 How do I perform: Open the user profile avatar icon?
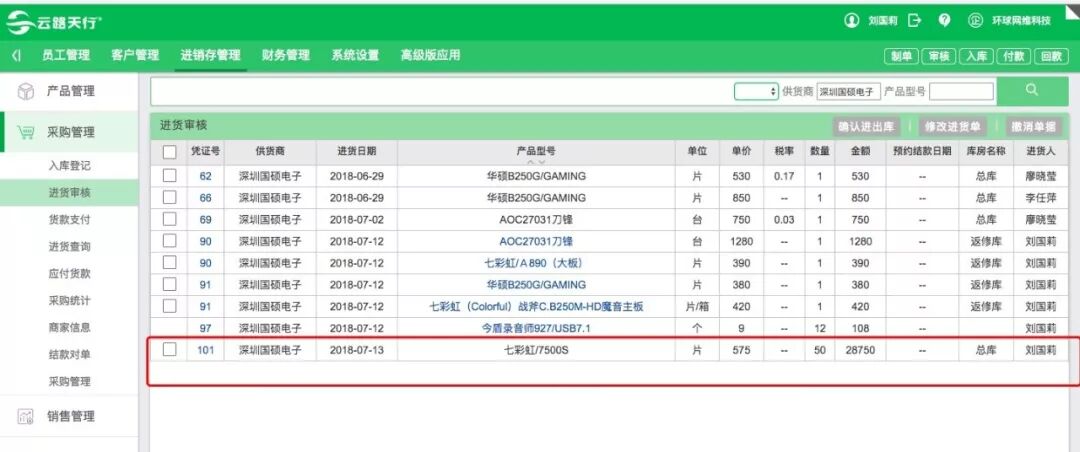point(852,21)
